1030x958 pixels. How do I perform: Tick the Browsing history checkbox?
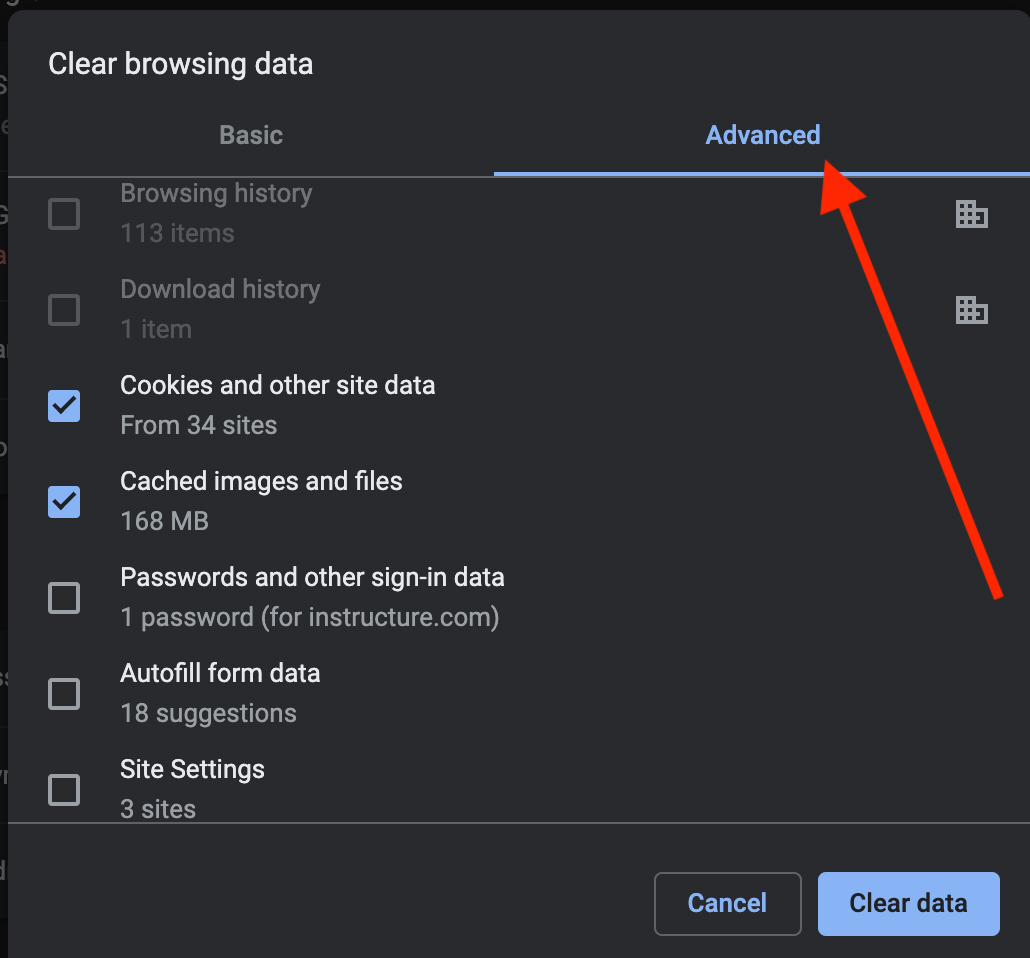[x=64, y=214]
